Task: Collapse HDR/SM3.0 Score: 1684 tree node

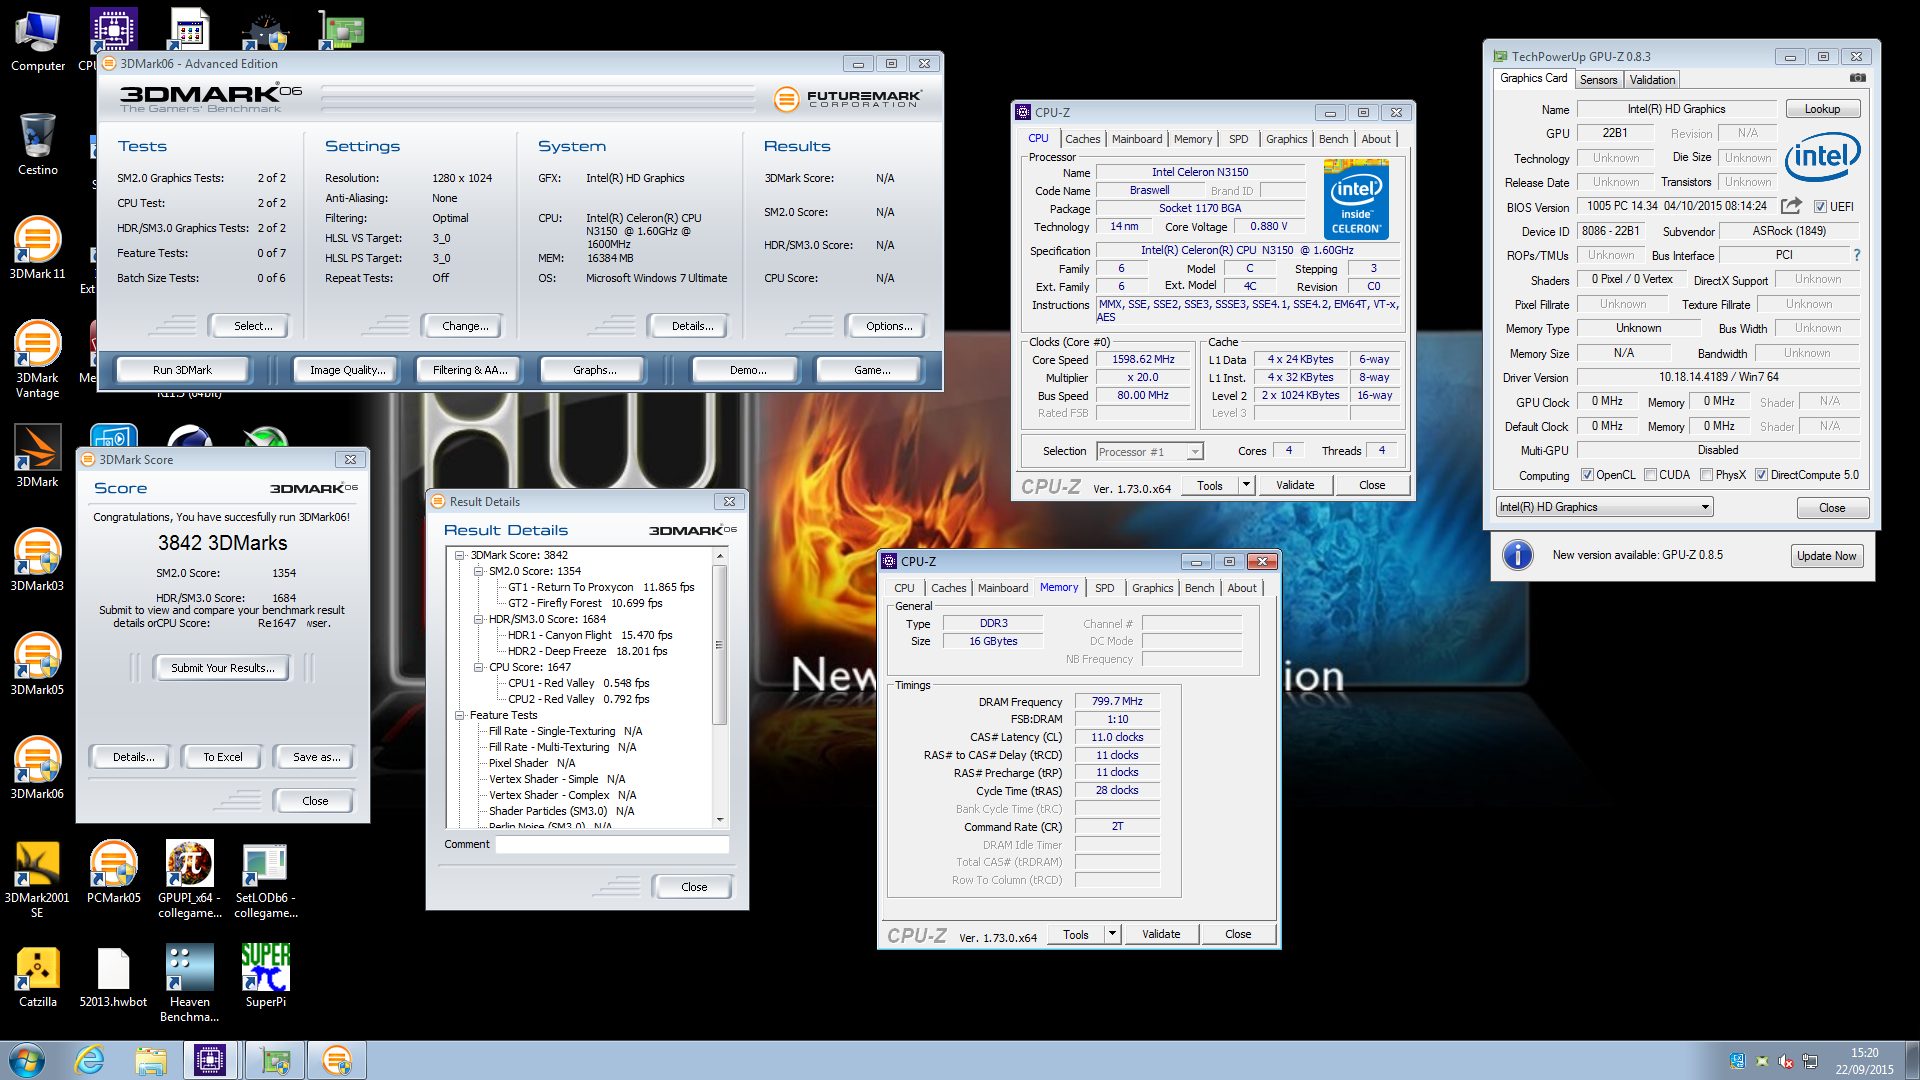Action: (478, 619)
